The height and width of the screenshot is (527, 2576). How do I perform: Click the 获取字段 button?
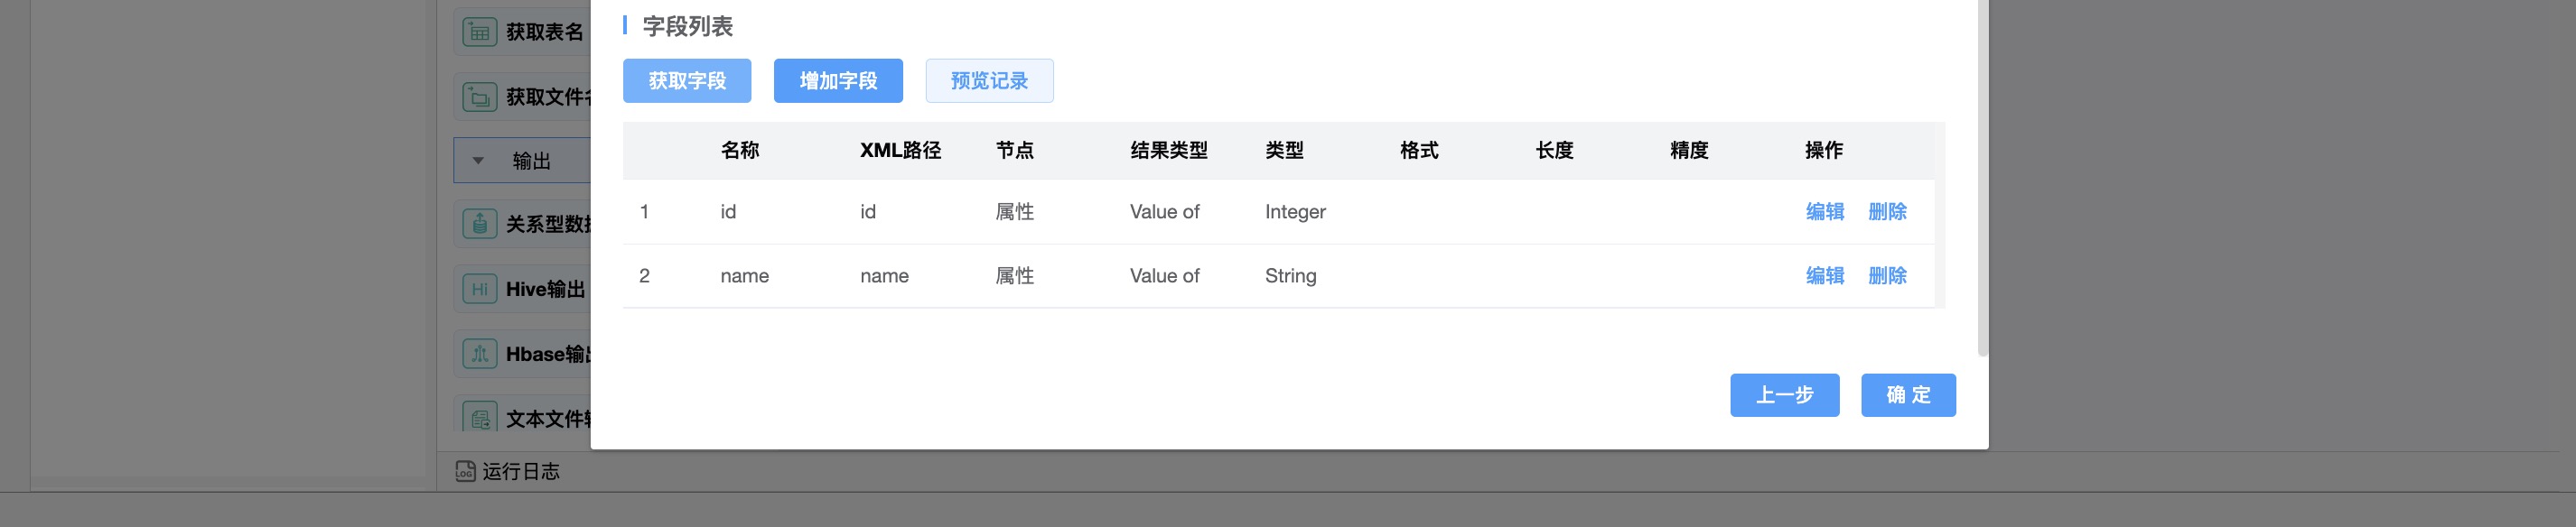pyautogui.click(x=686, y=81)
